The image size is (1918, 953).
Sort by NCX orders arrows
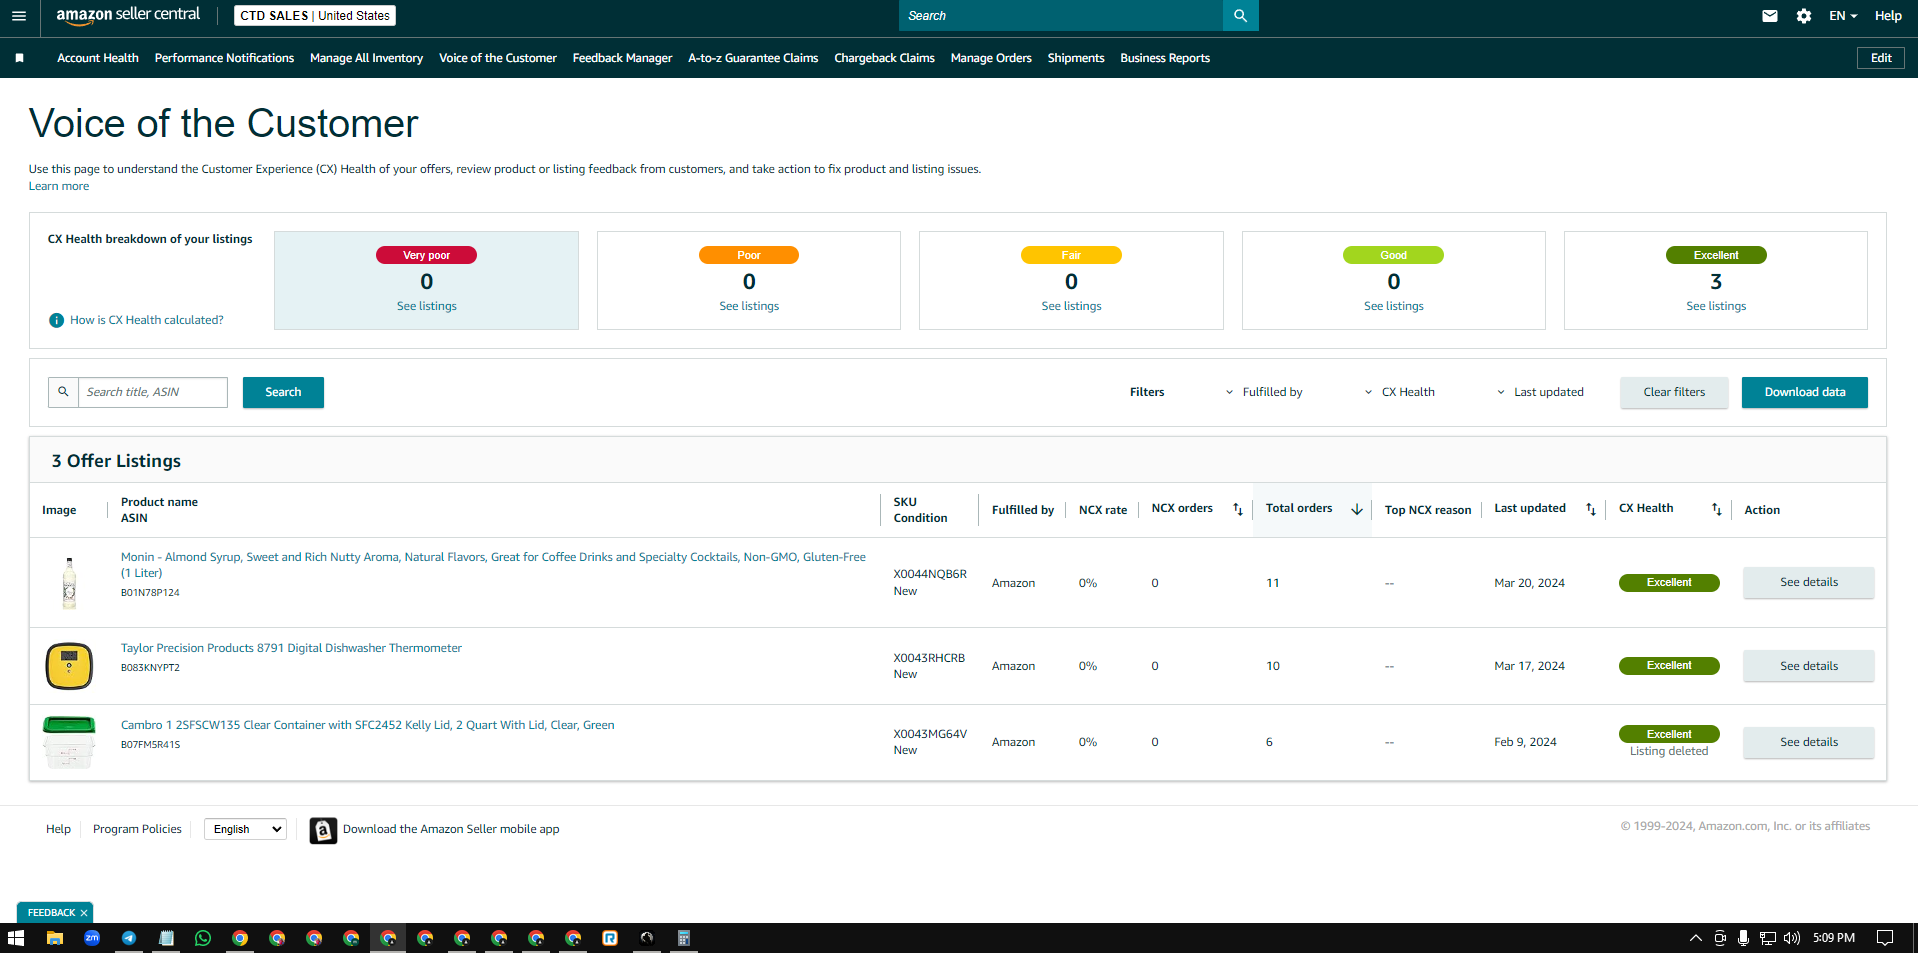tap(1238, 509)
